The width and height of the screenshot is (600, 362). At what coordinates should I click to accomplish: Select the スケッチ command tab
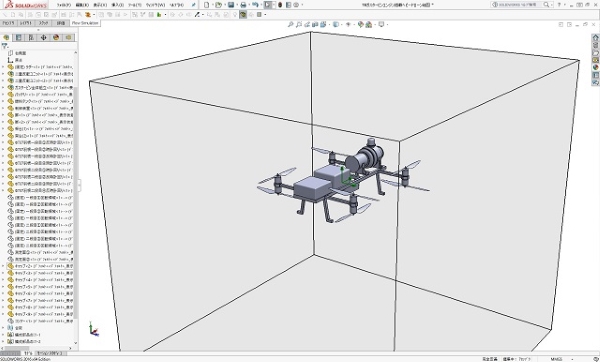[44, 23]
